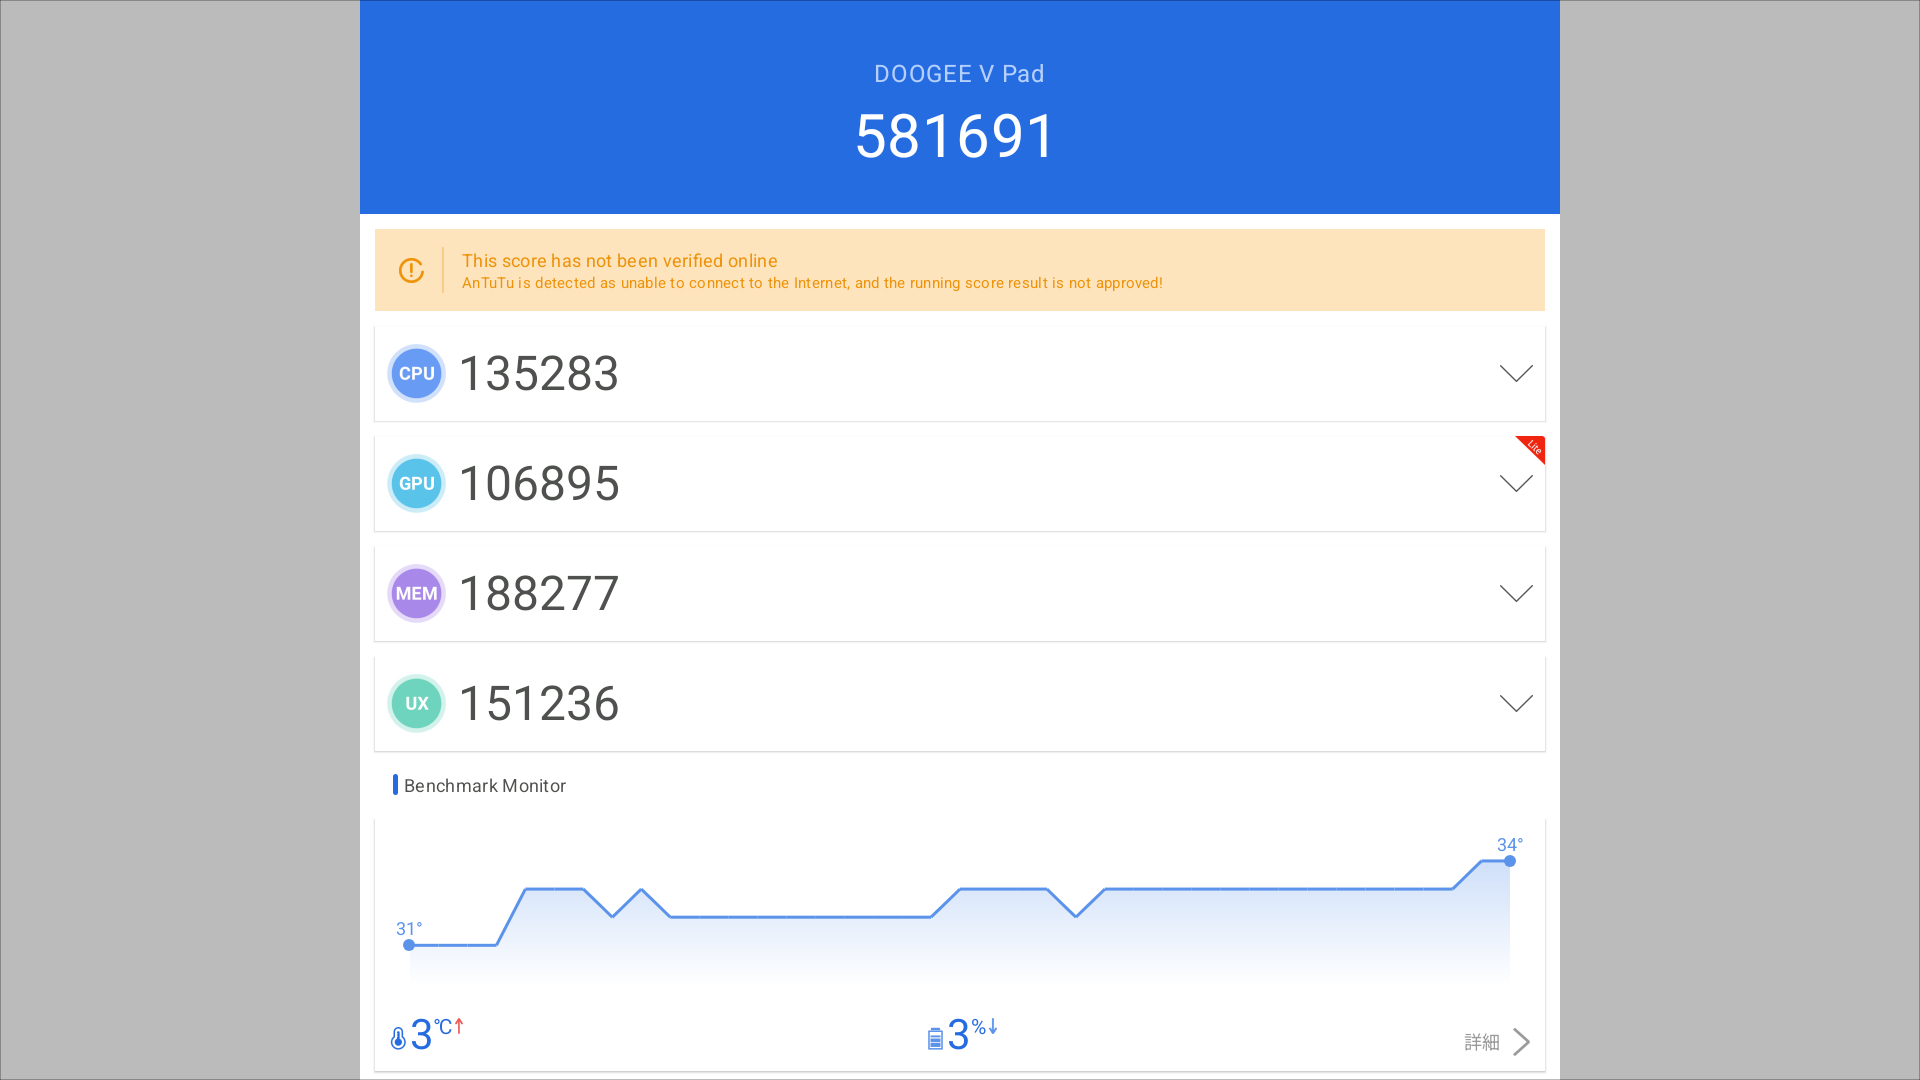Click the total score 581691
1920x1080 pixels.
click(955, 136)
